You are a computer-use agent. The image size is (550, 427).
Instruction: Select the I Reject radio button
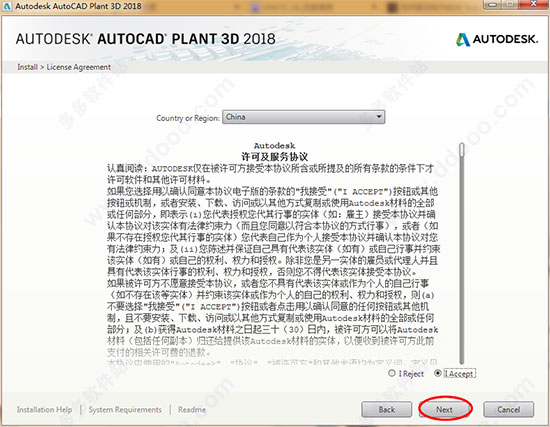392,373
